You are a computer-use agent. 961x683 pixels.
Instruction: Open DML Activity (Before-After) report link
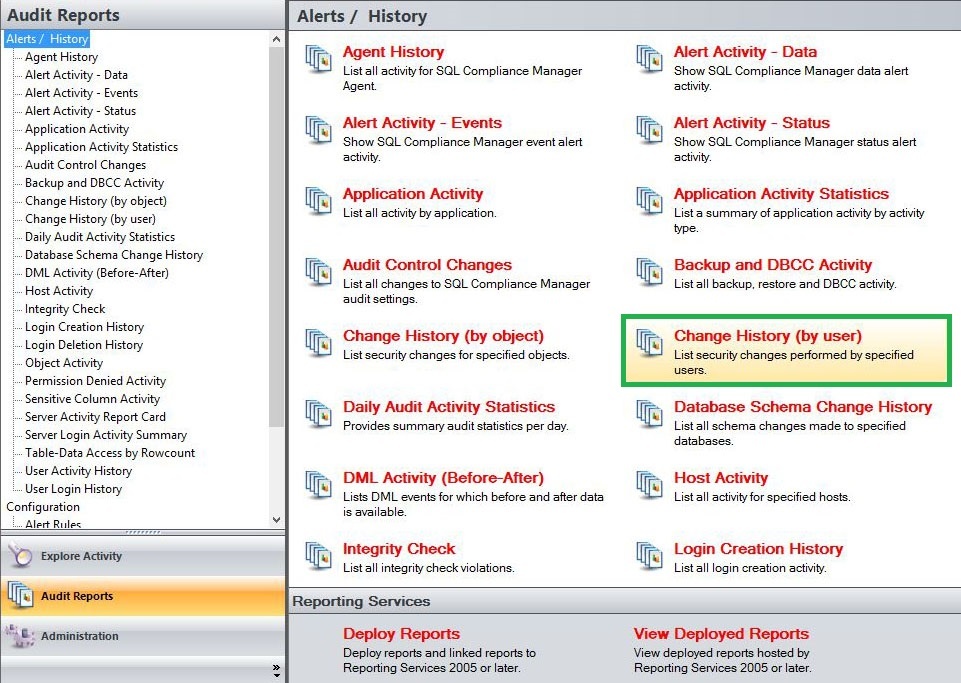point(443,478)
